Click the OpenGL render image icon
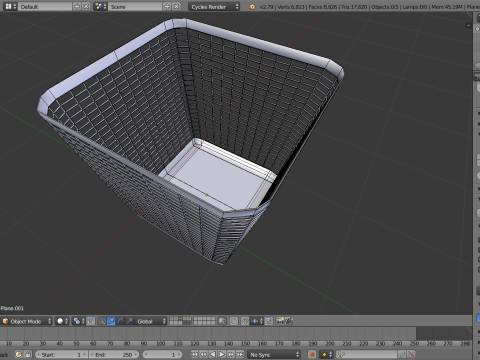Screen dimensions: 480x360 (280, 321)
